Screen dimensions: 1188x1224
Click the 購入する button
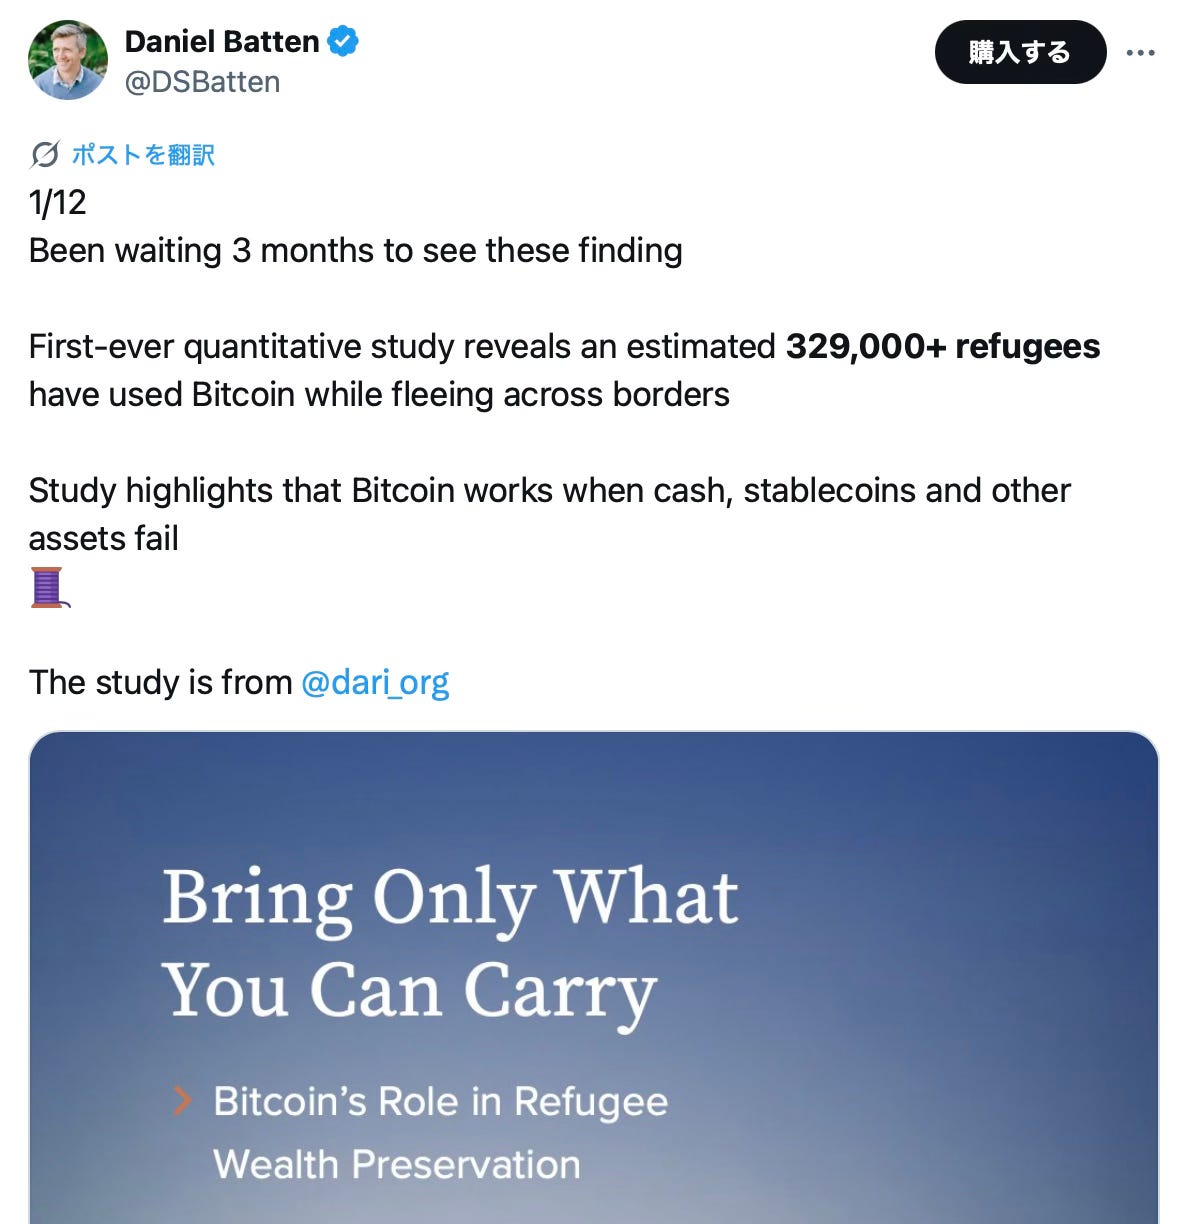click(x=1020, y=52)
